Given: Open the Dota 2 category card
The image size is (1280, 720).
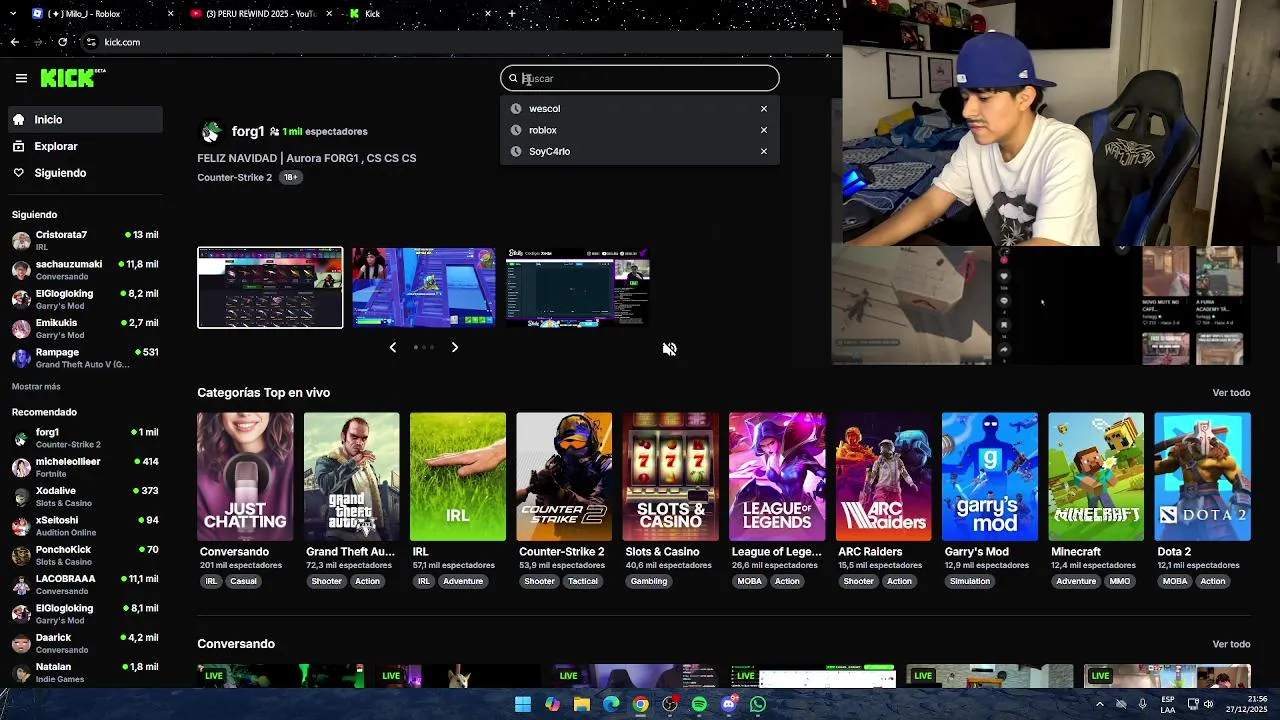Looking at the screenshot, I should point(1202,477).
